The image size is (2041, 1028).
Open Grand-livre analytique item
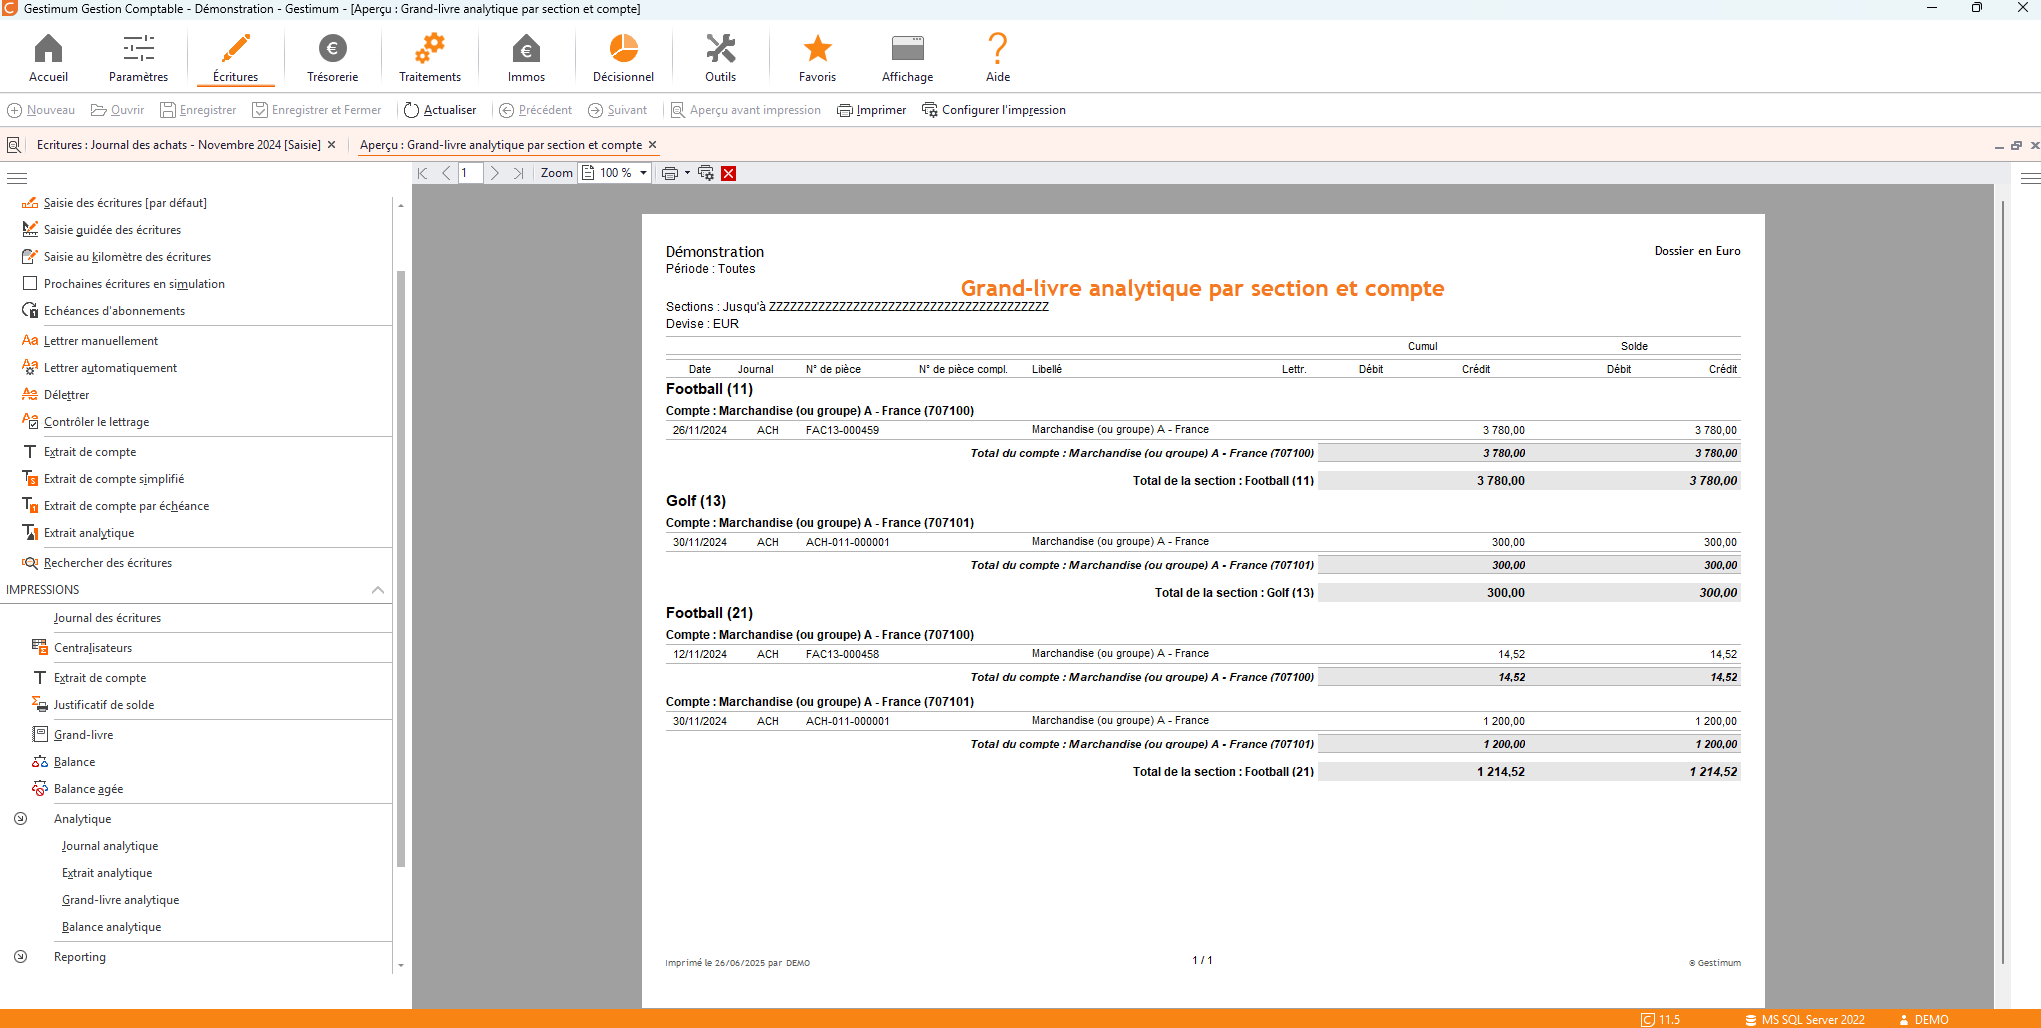tap(120, 900)
